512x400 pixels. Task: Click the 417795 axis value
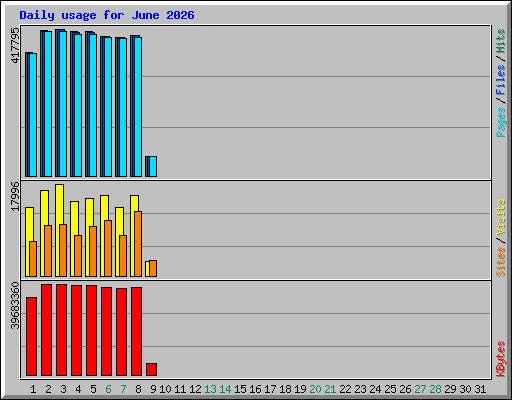[15, 45]
